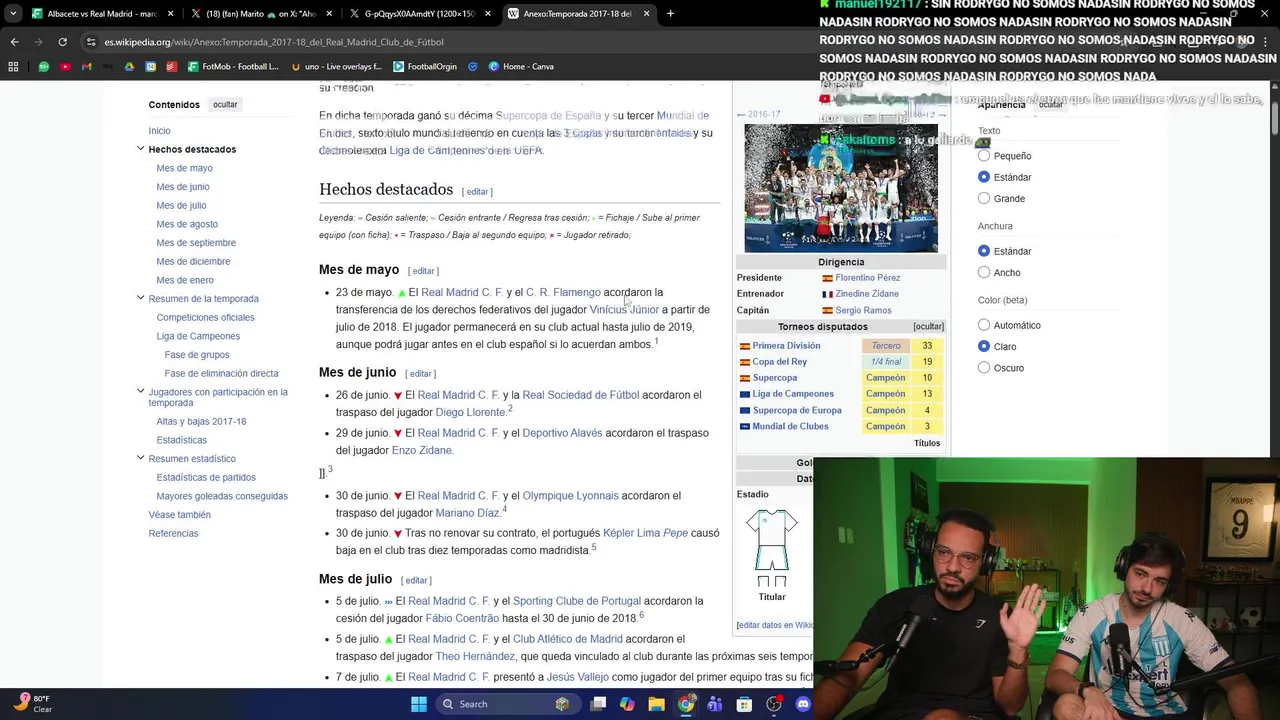Select Grande text size
Viewport: 1280px width, 720px height.
tap(984, 198)
